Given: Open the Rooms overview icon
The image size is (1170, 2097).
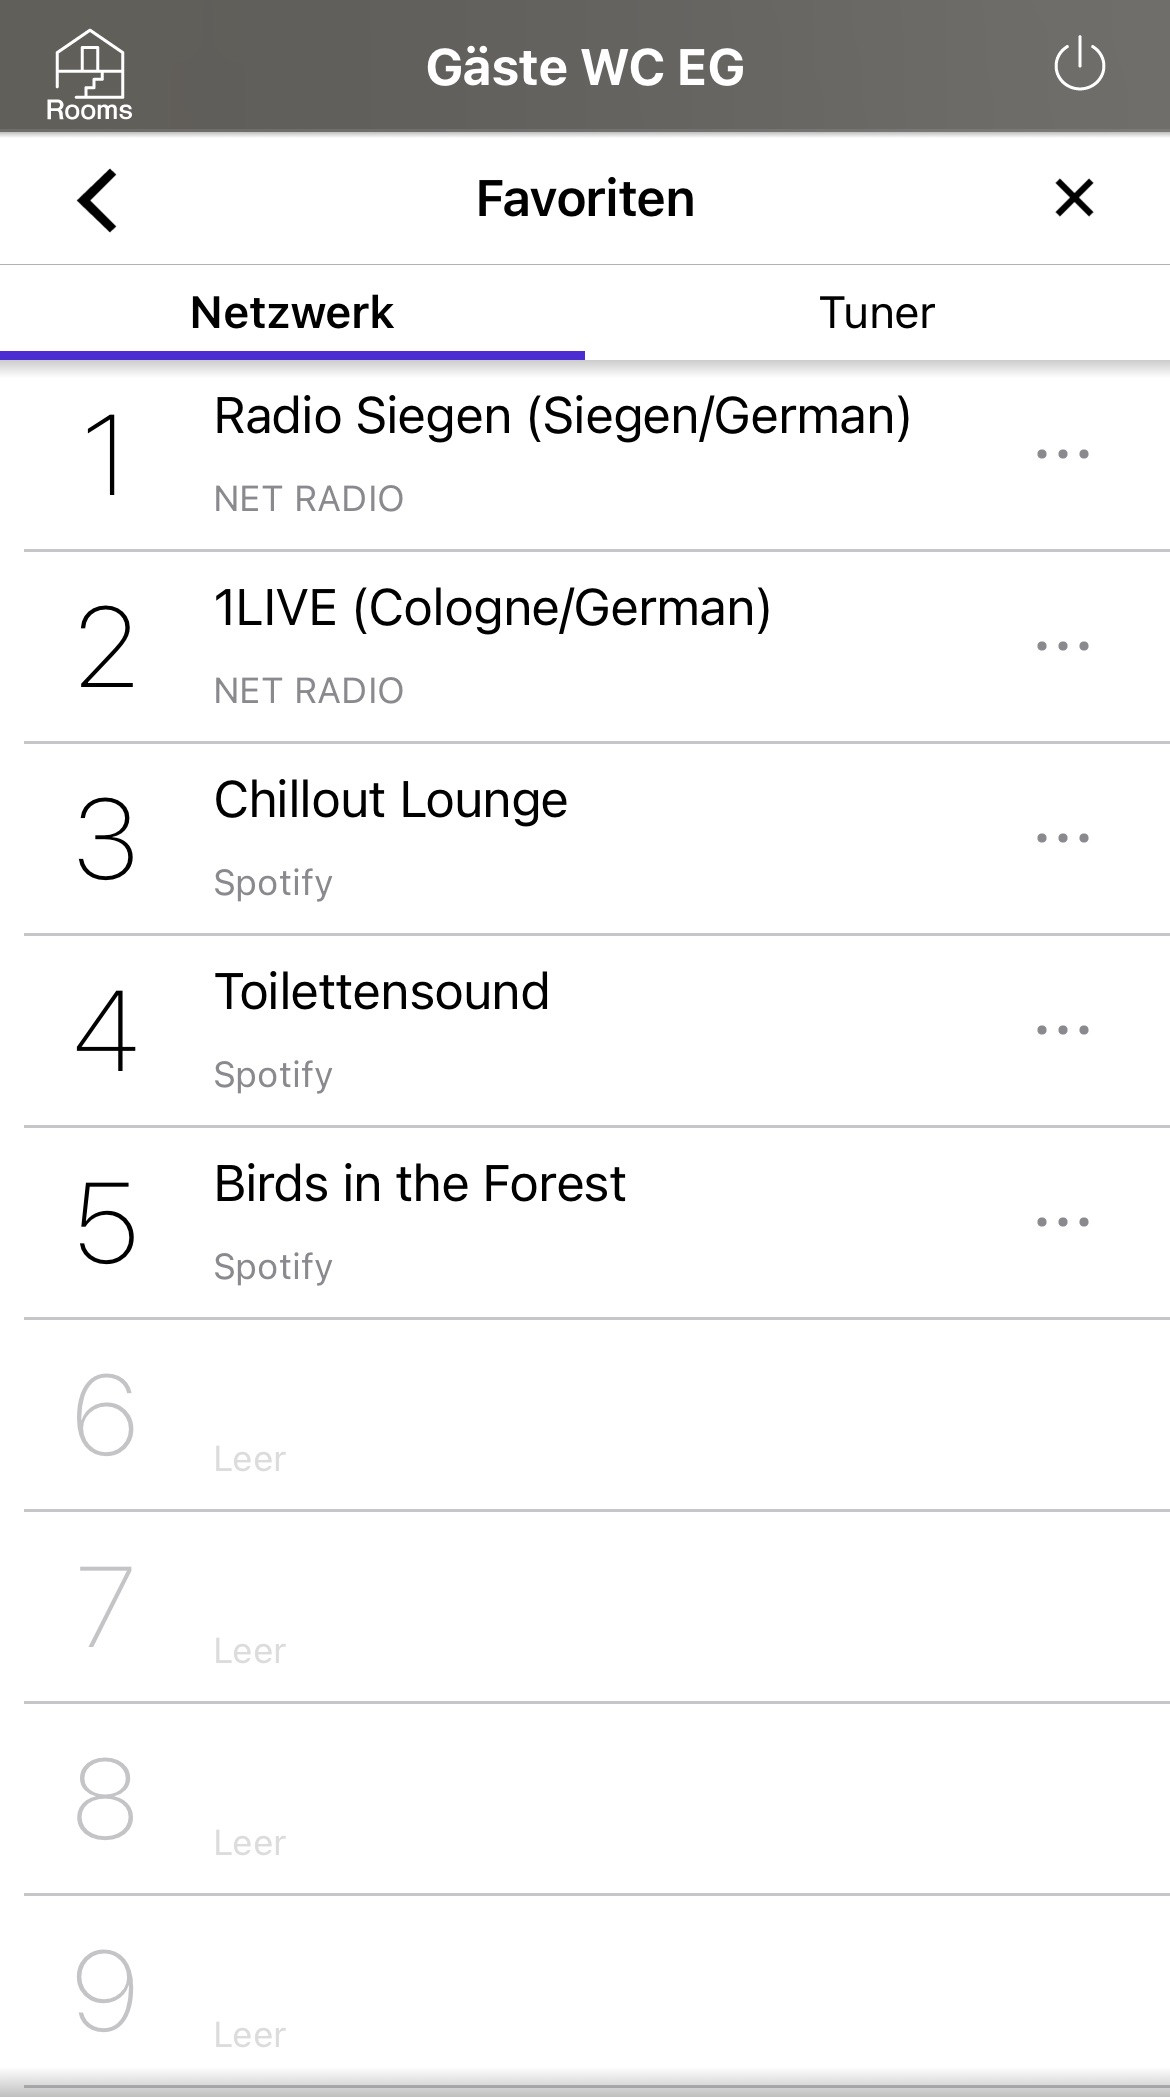Looking at the screenshot, I should [89, 74].
